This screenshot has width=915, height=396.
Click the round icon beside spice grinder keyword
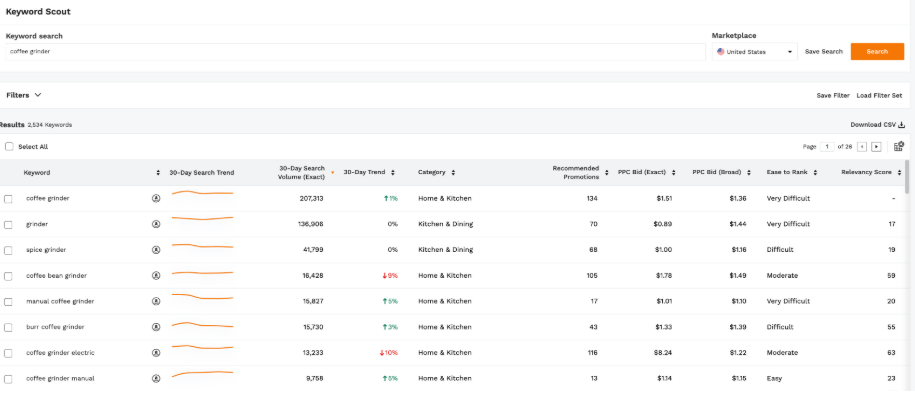(x=156, y=250)
